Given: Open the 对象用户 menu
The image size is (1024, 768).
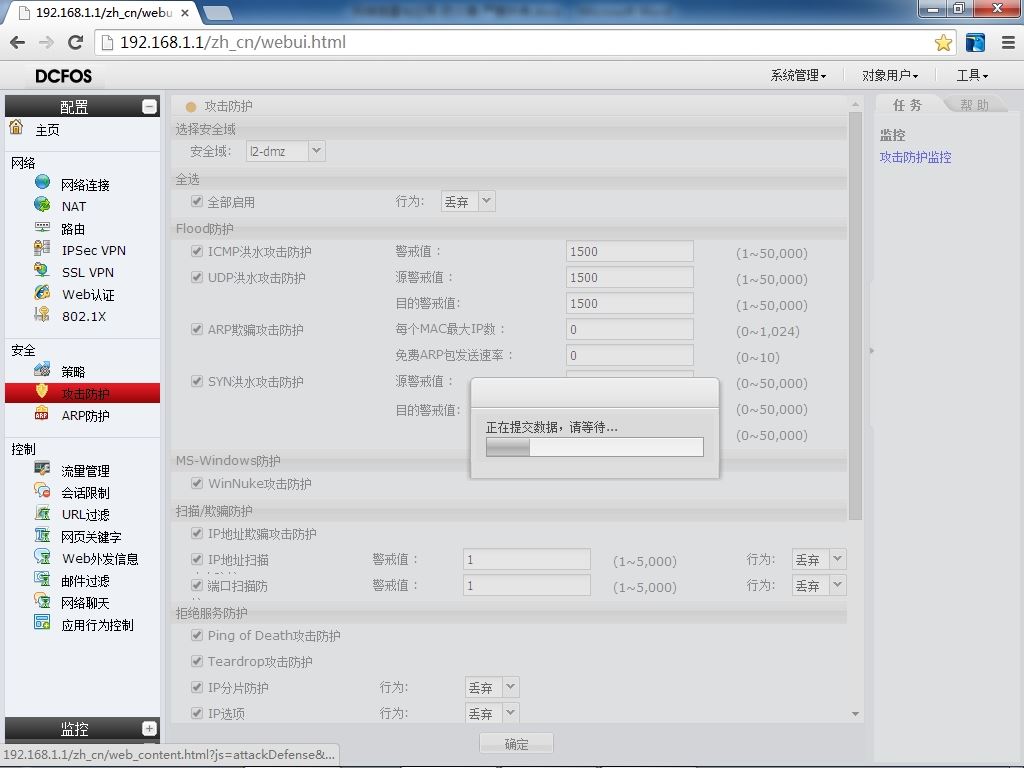Looking at the screenshot, I should (889, 76).
